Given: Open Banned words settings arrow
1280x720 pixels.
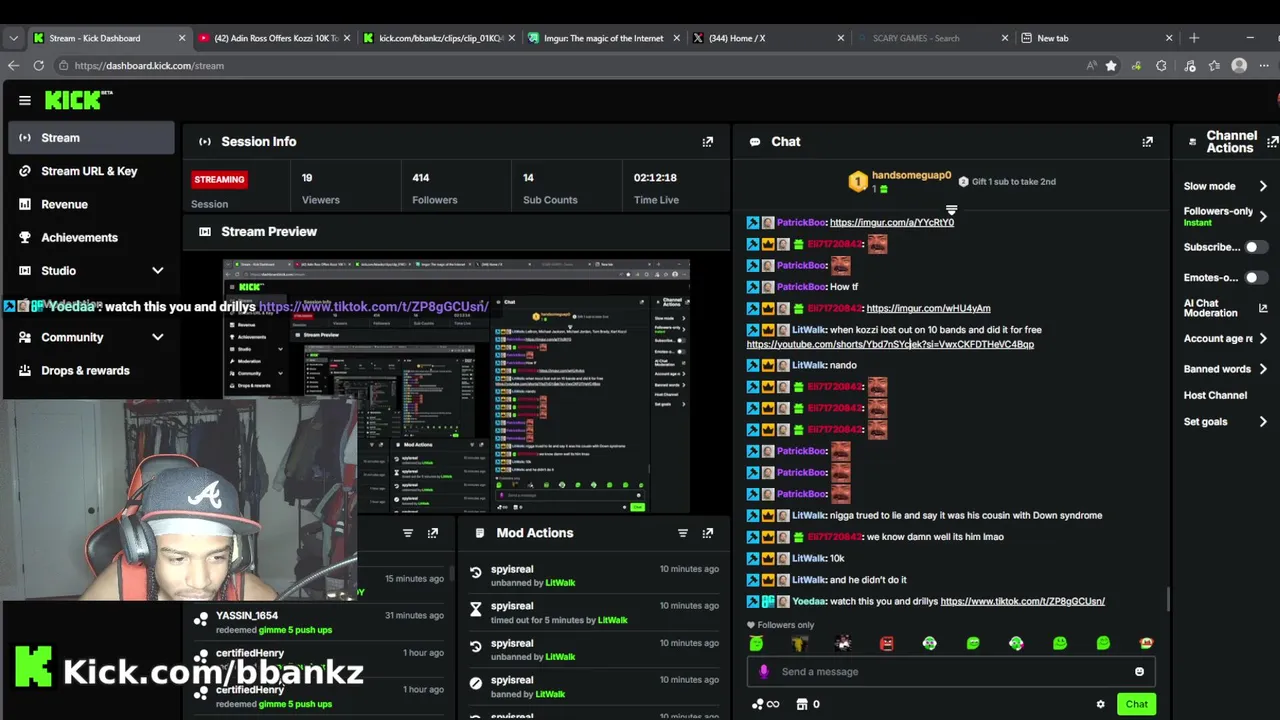Looking at the screenshot, I should (1263, 369).
